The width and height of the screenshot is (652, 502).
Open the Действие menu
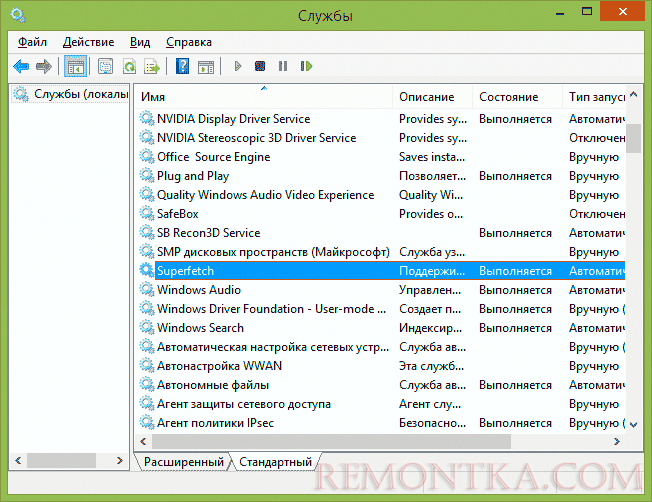click(x=88, y=42)
